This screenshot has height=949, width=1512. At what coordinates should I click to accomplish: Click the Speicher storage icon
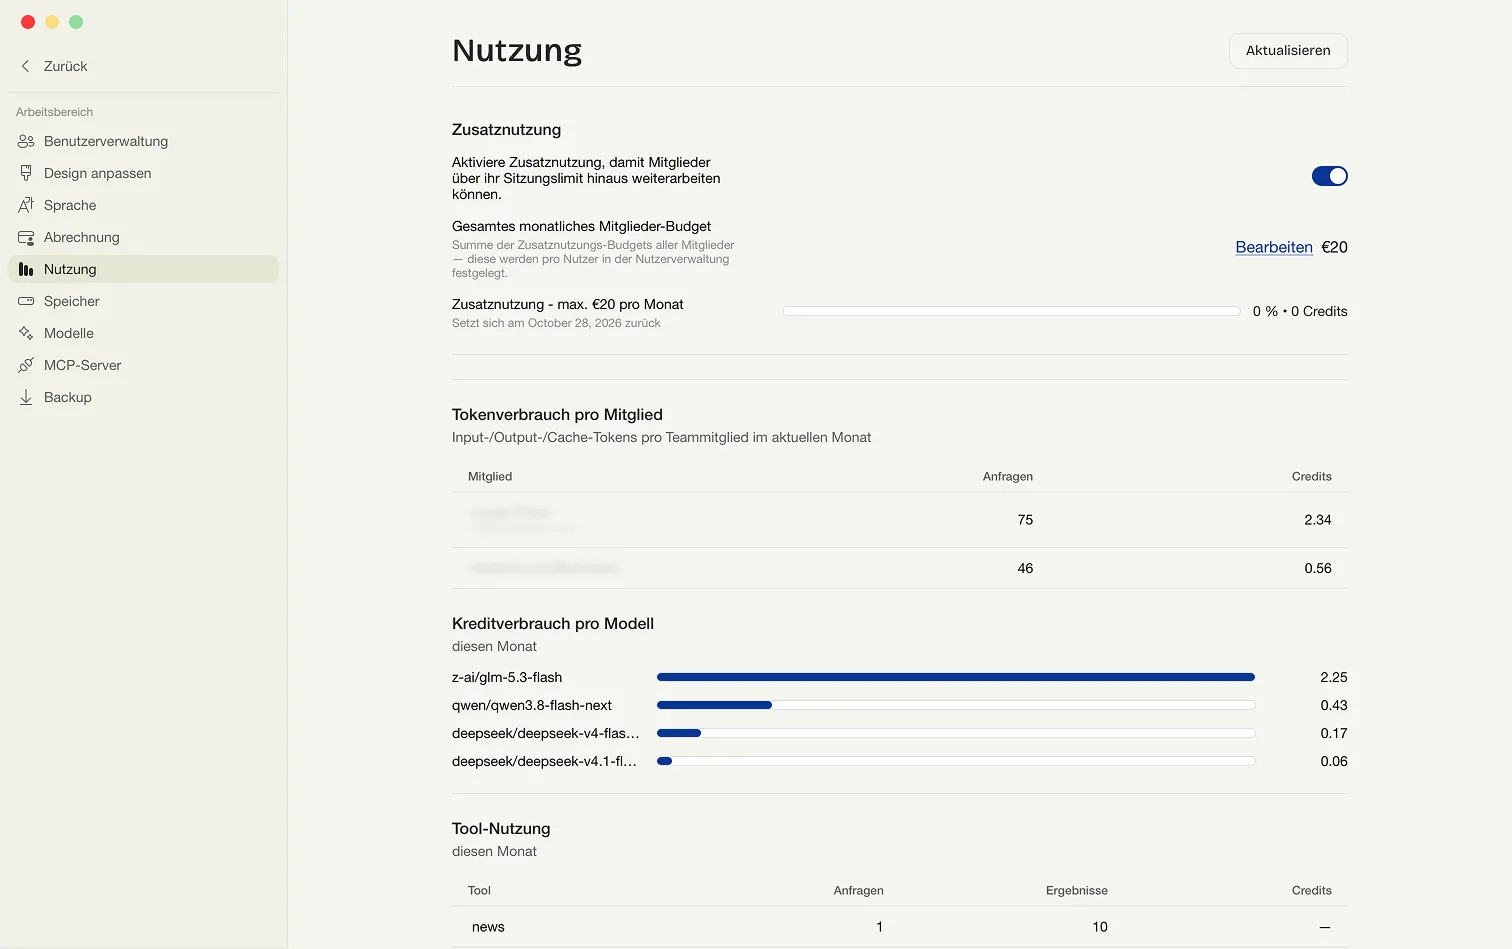26,301
